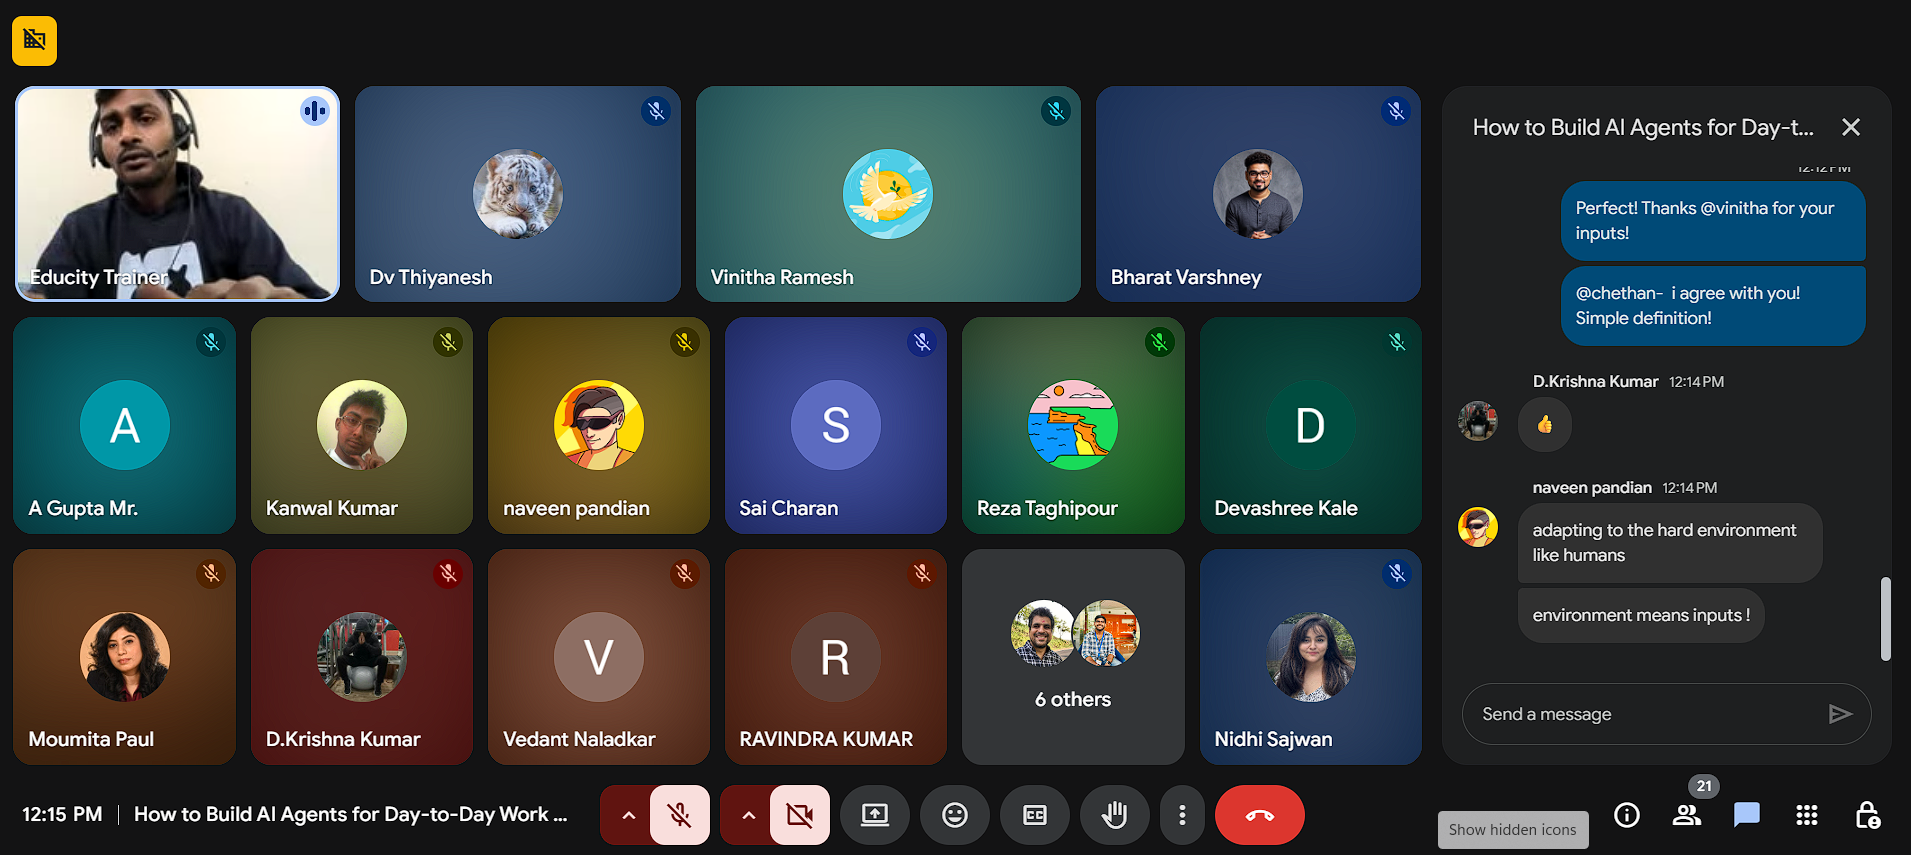
Task: Click message 'adapting to the hard environment like humans'
Action: point(1670,543)
